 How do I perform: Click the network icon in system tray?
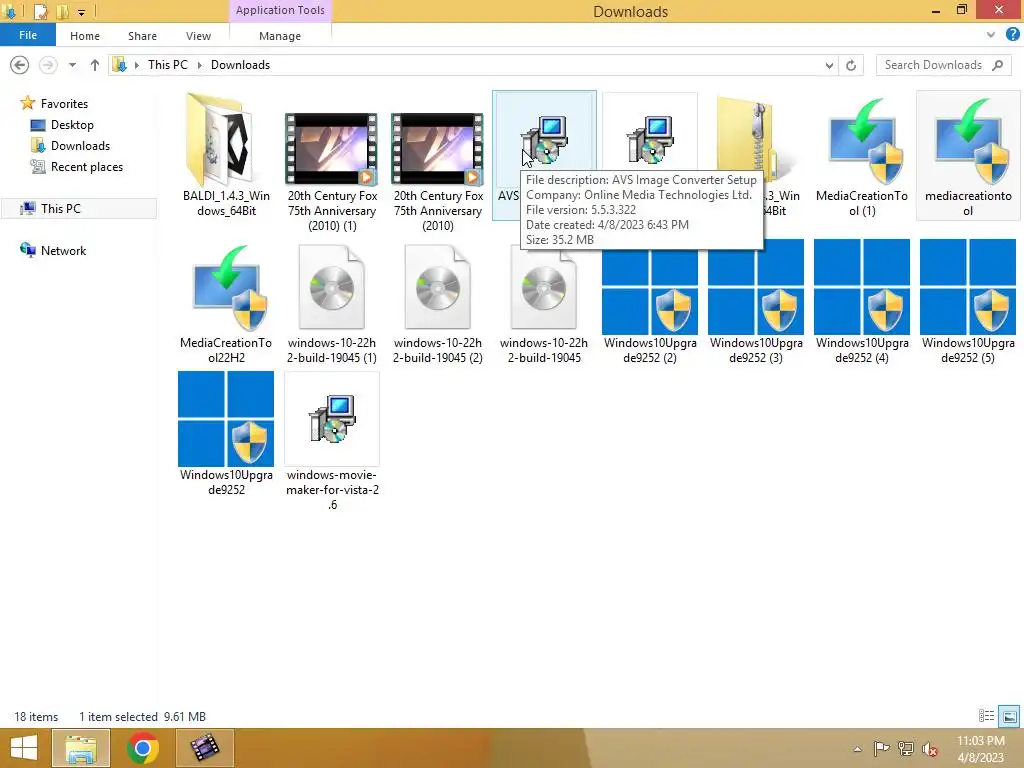[906, 748]
